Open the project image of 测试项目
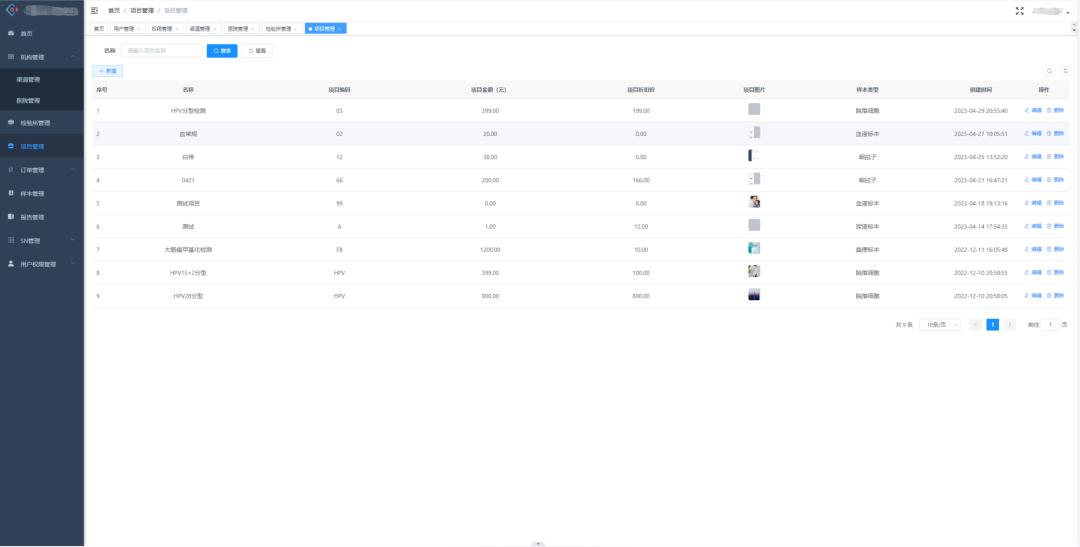1080x547 pixels. coord(754,202)
